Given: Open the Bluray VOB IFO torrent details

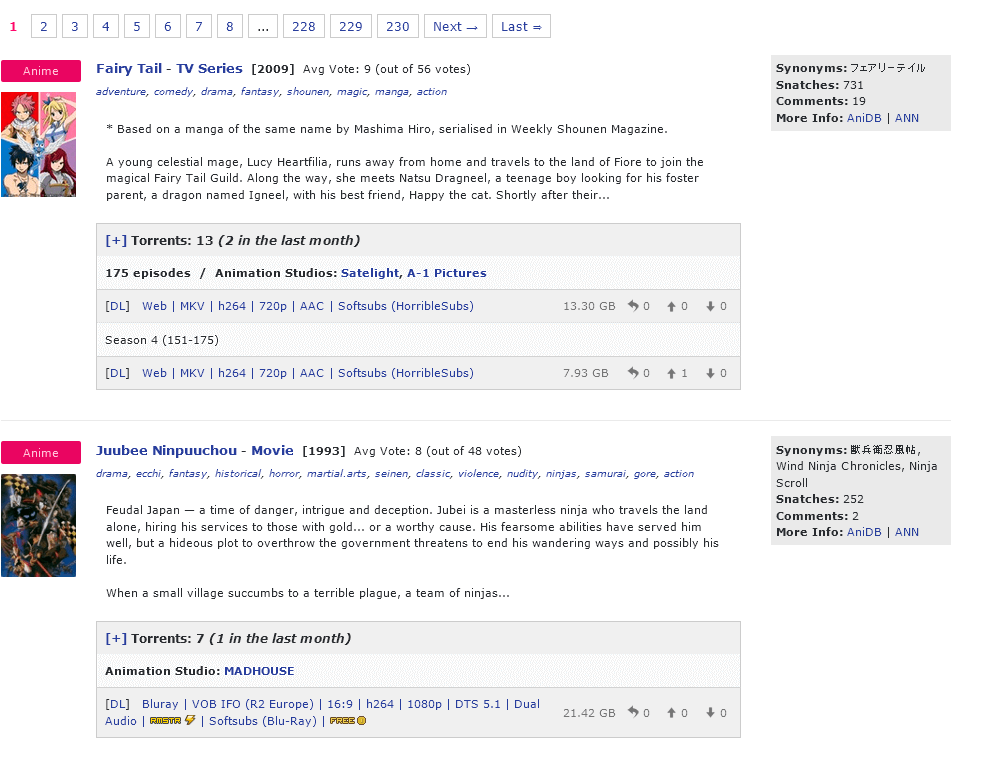Looking at the screenshot, I should tap(323, 712).
